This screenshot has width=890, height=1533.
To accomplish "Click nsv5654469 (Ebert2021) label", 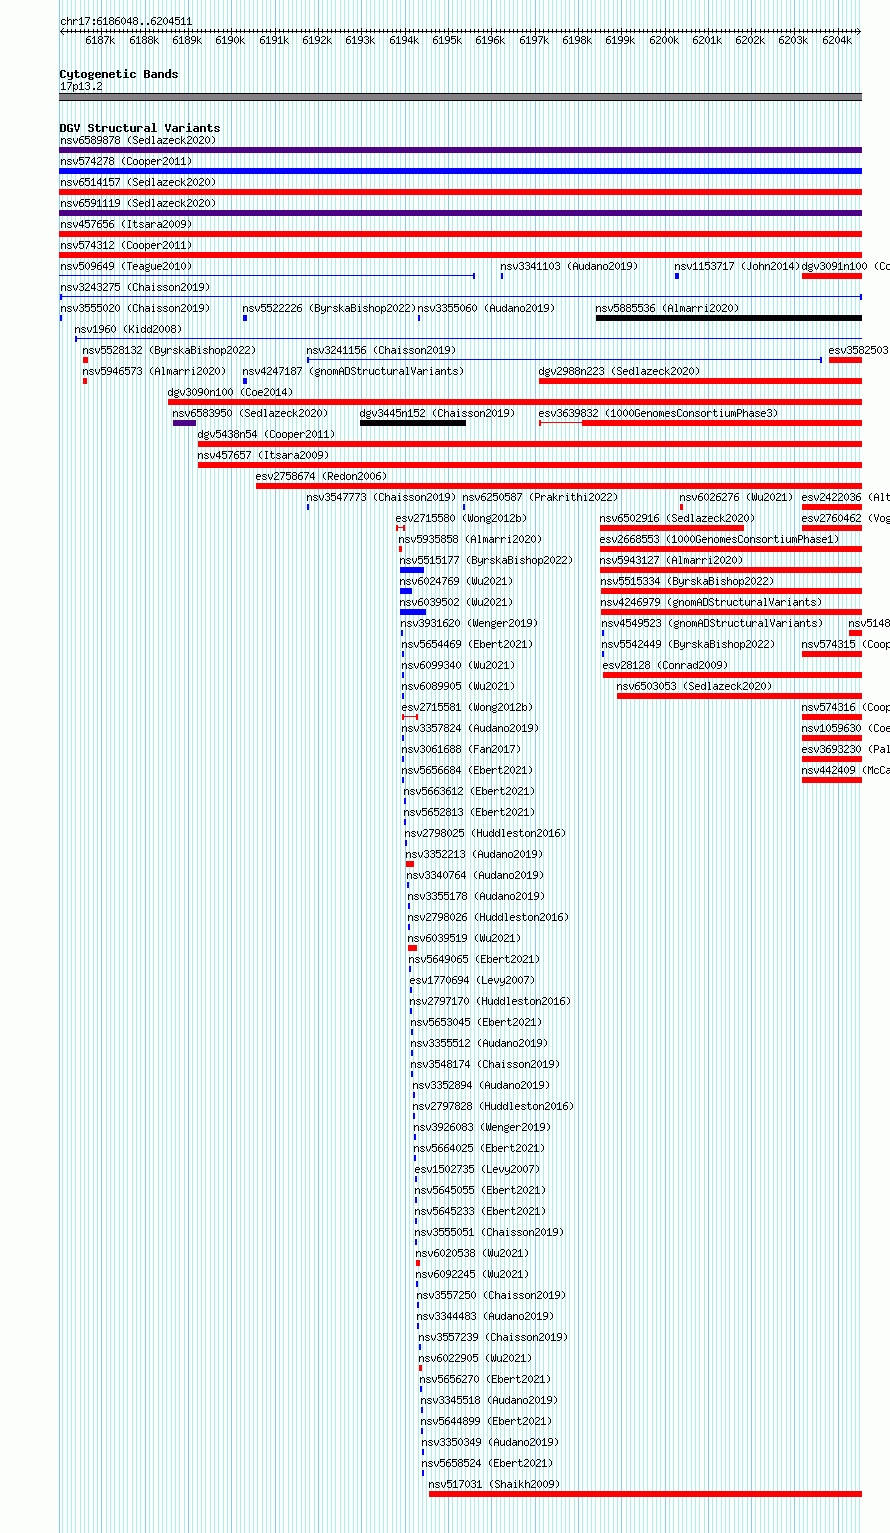I will pos(467,645).
